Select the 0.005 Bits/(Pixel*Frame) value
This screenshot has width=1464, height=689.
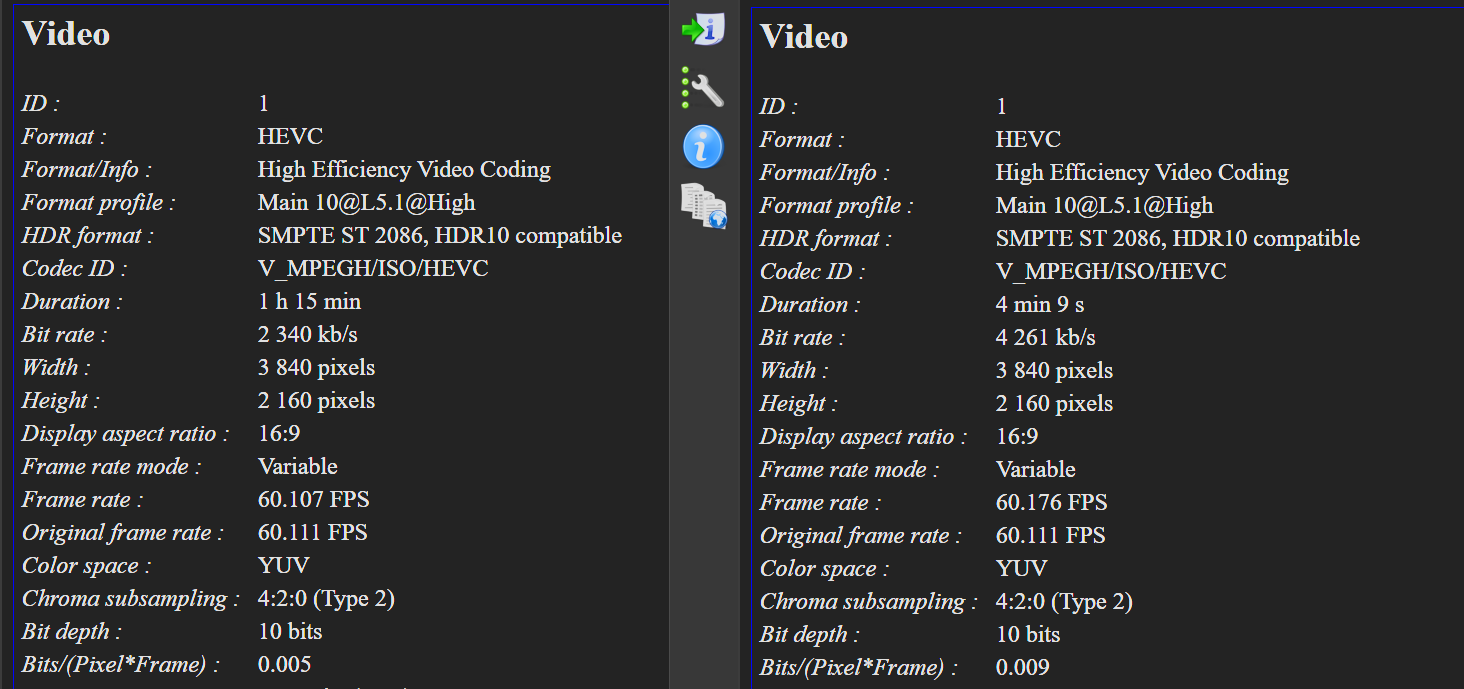pos(284,664)
